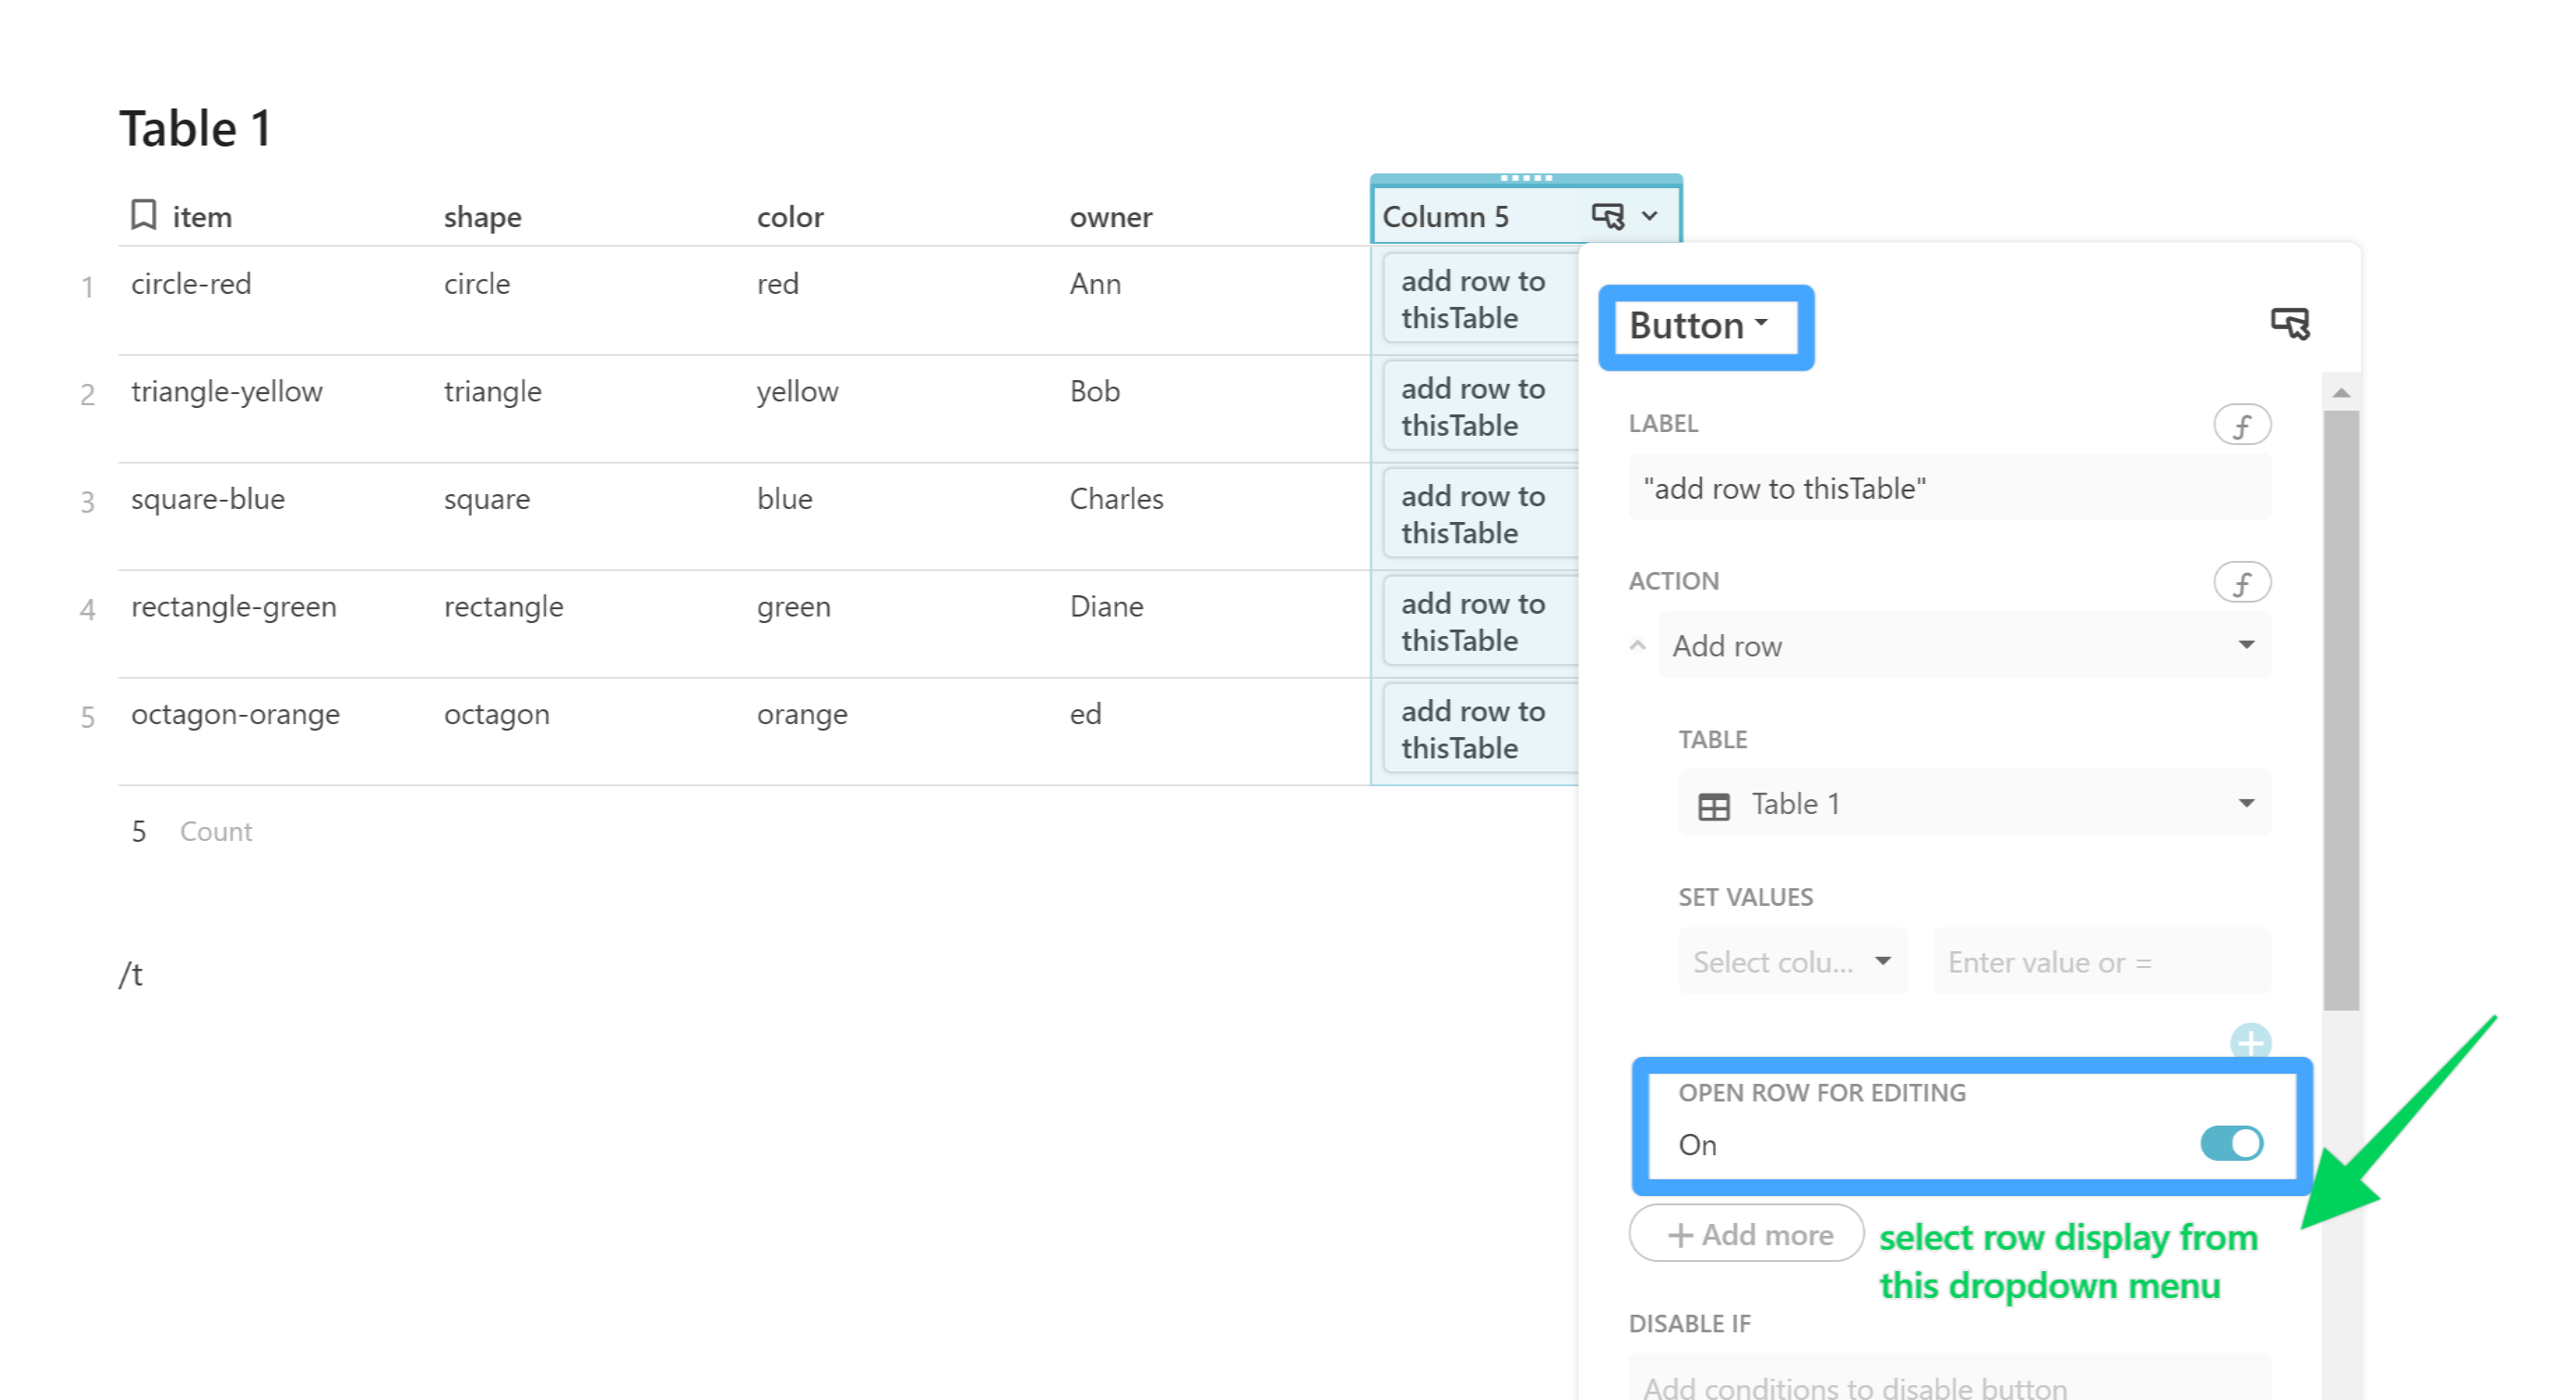This screenshot has height=1400, width=2576.
Task: Click button icon in Column 5 header
Action: point(1607,216)
